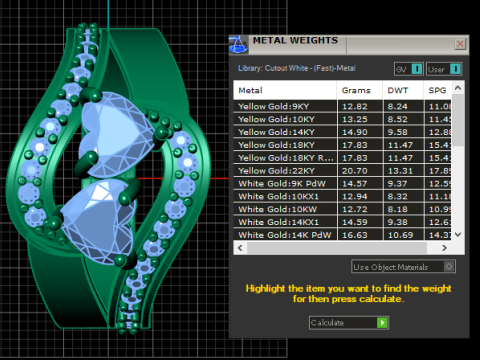Select the White Gold:10KW row
480x360 pixels.
coord(342,209)
